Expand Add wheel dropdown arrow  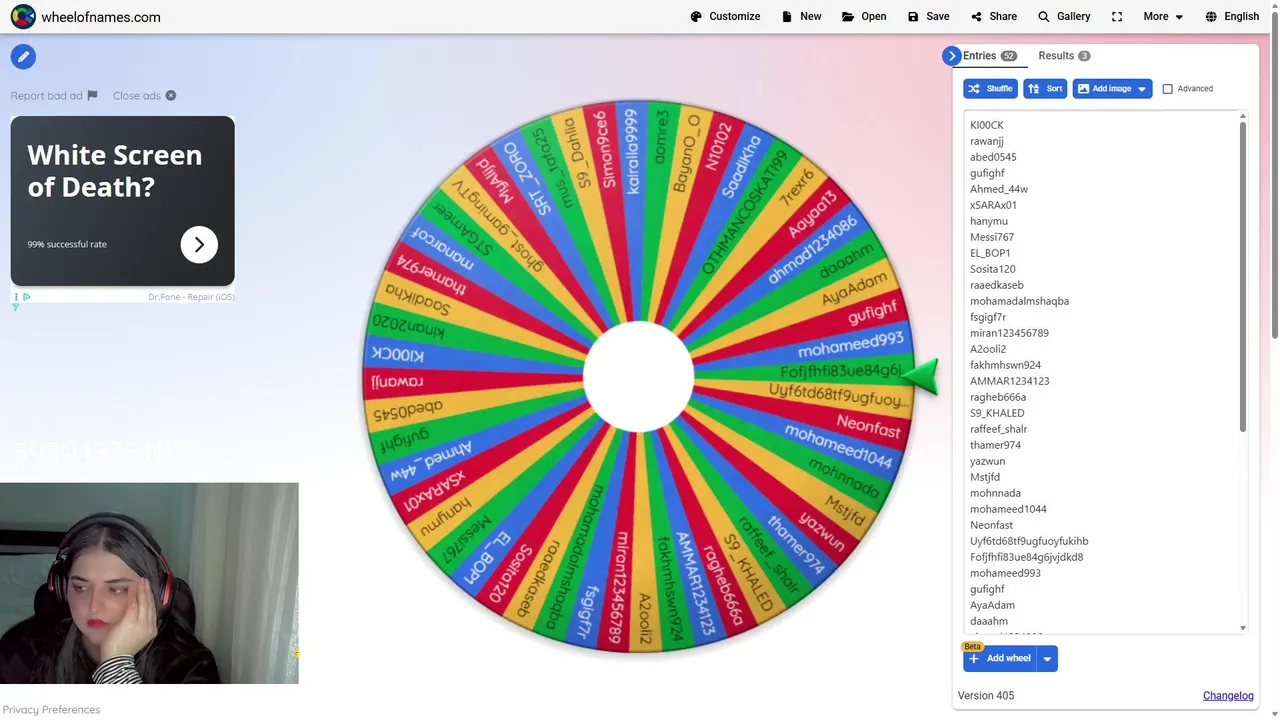[x=1047, y=658]
